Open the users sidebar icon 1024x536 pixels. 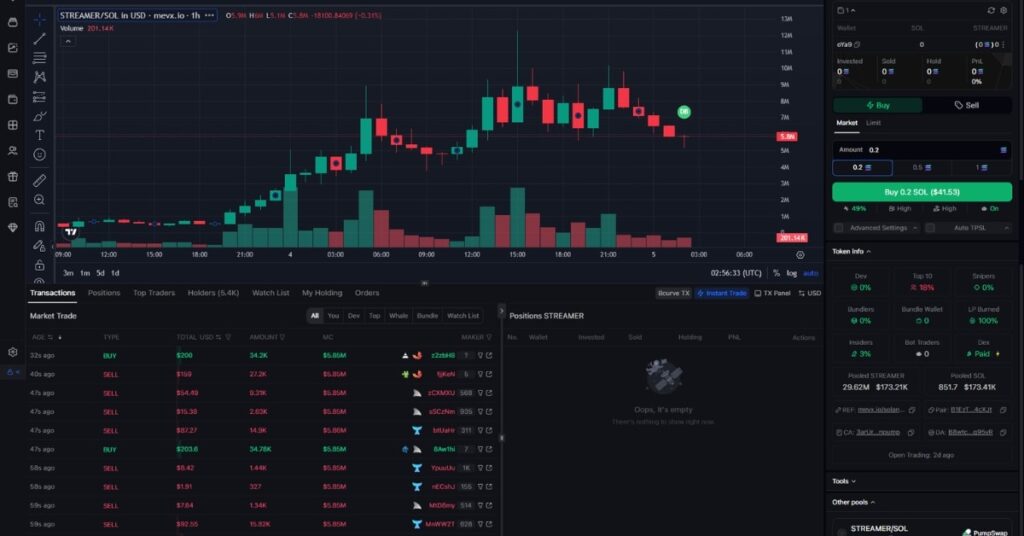pyautogui.click(x=12, y=151)
